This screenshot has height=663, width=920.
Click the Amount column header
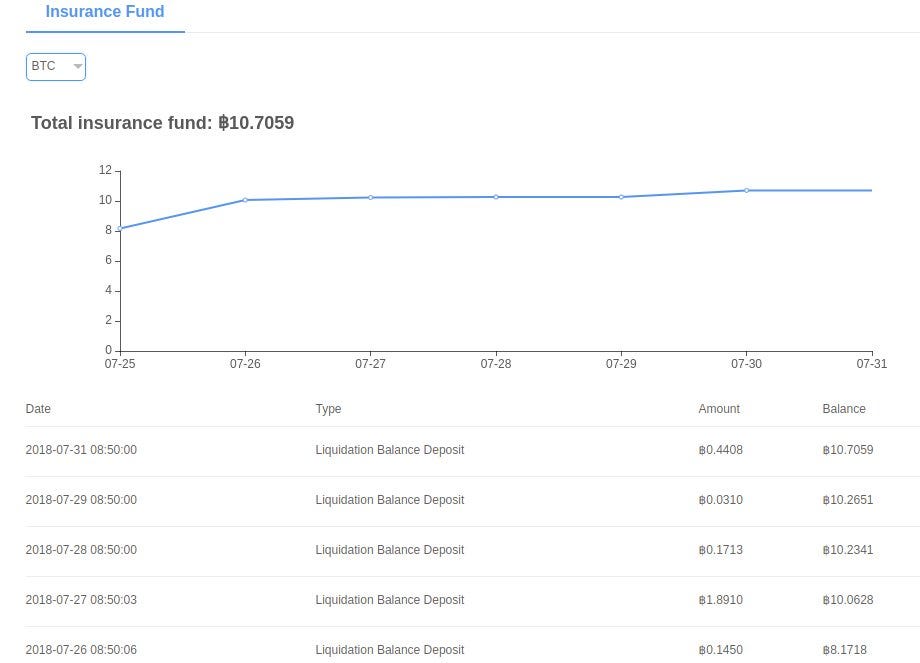pos(719,409)
